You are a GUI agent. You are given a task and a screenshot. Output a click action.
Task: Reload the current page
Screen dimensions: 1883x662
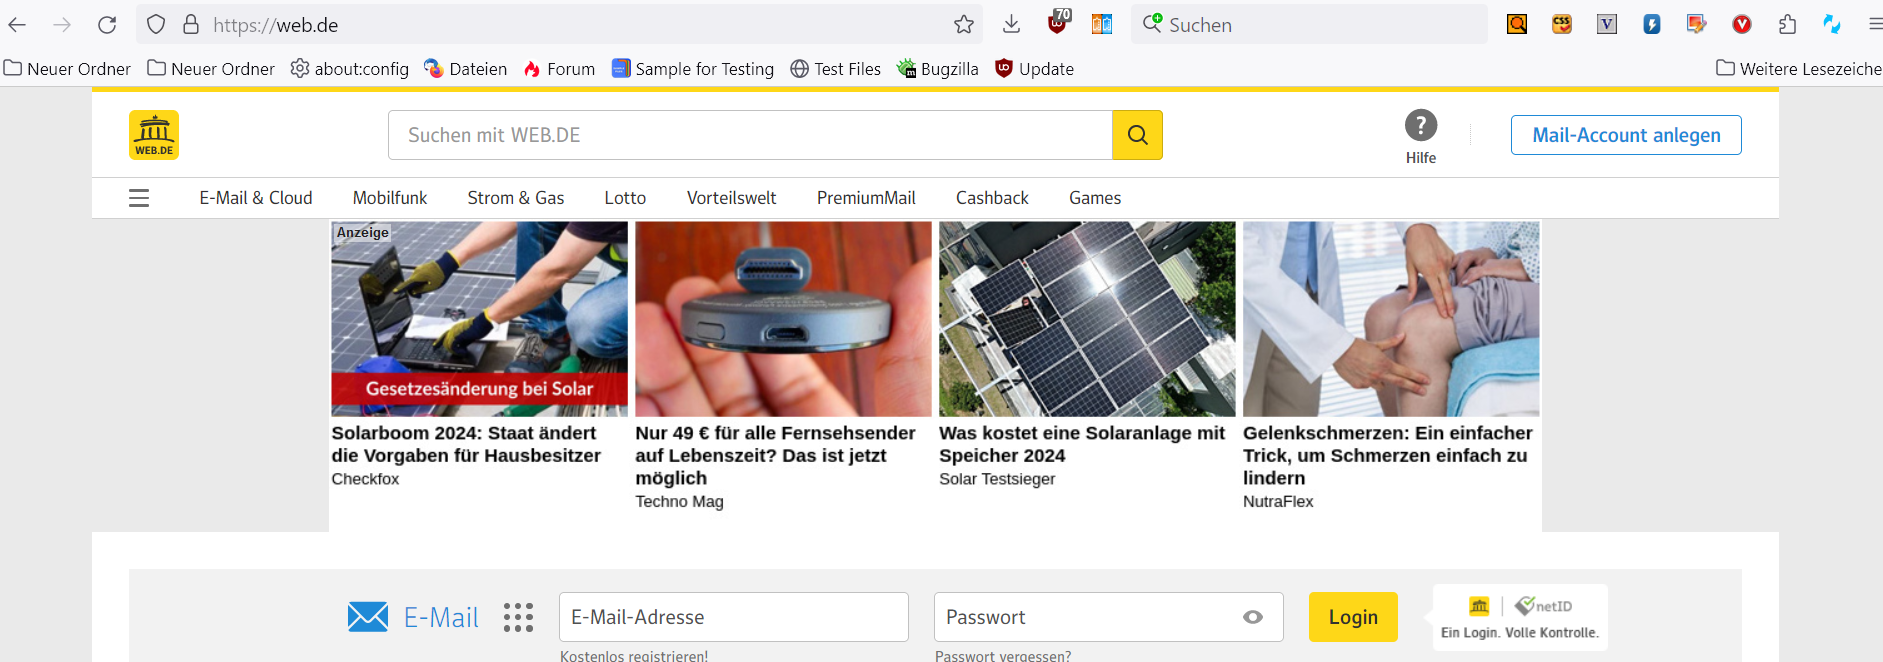tap(107, 25)
